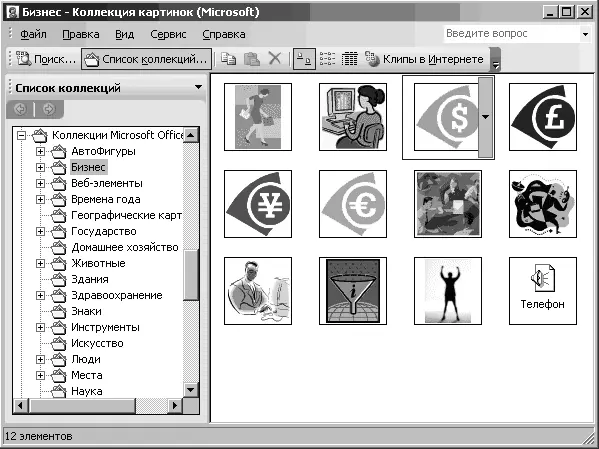Screen dimensions: 599x449
Task: Open the Сервис menu
Action: pyautogui.click(x=168, y=34)
